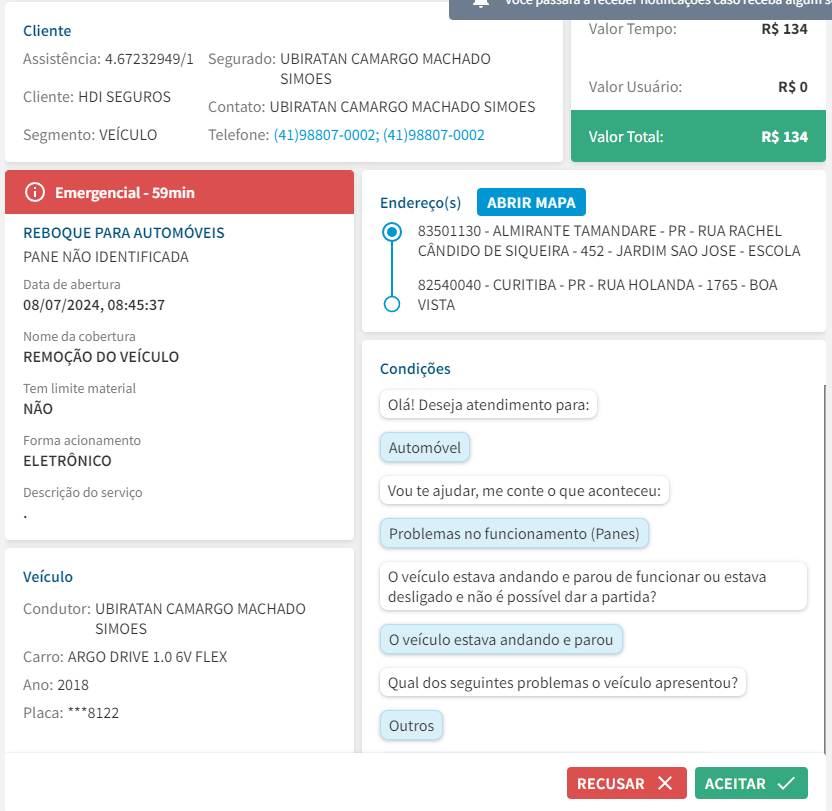Click the Valor Usuário R$ 0 amount

[793, 87]
